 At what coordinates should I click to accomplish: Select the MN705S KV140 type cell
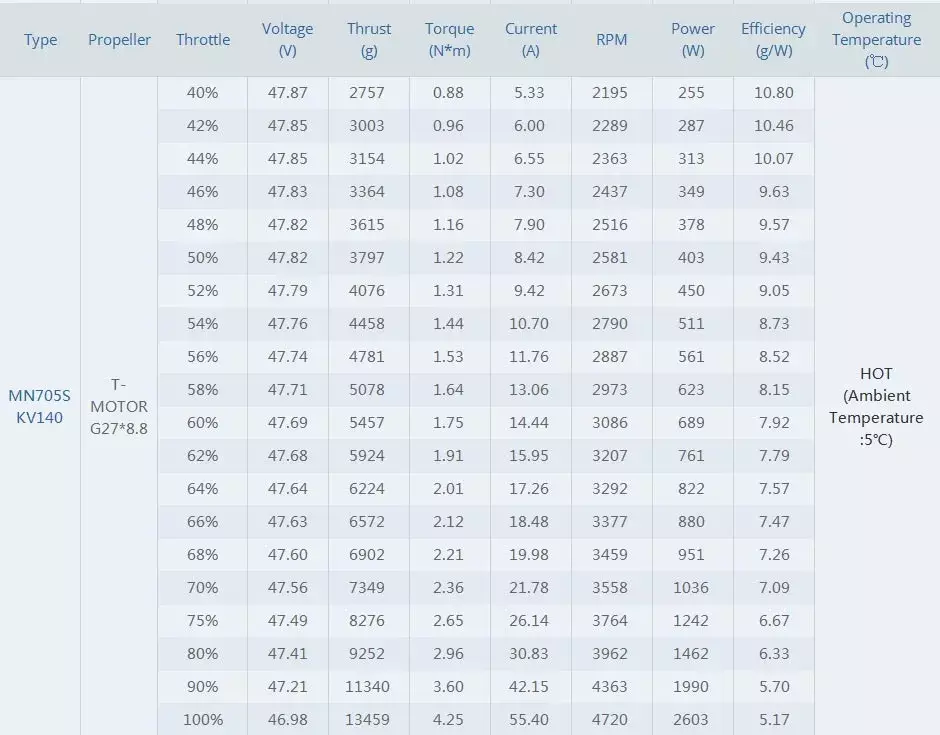[x=40, y=406]
